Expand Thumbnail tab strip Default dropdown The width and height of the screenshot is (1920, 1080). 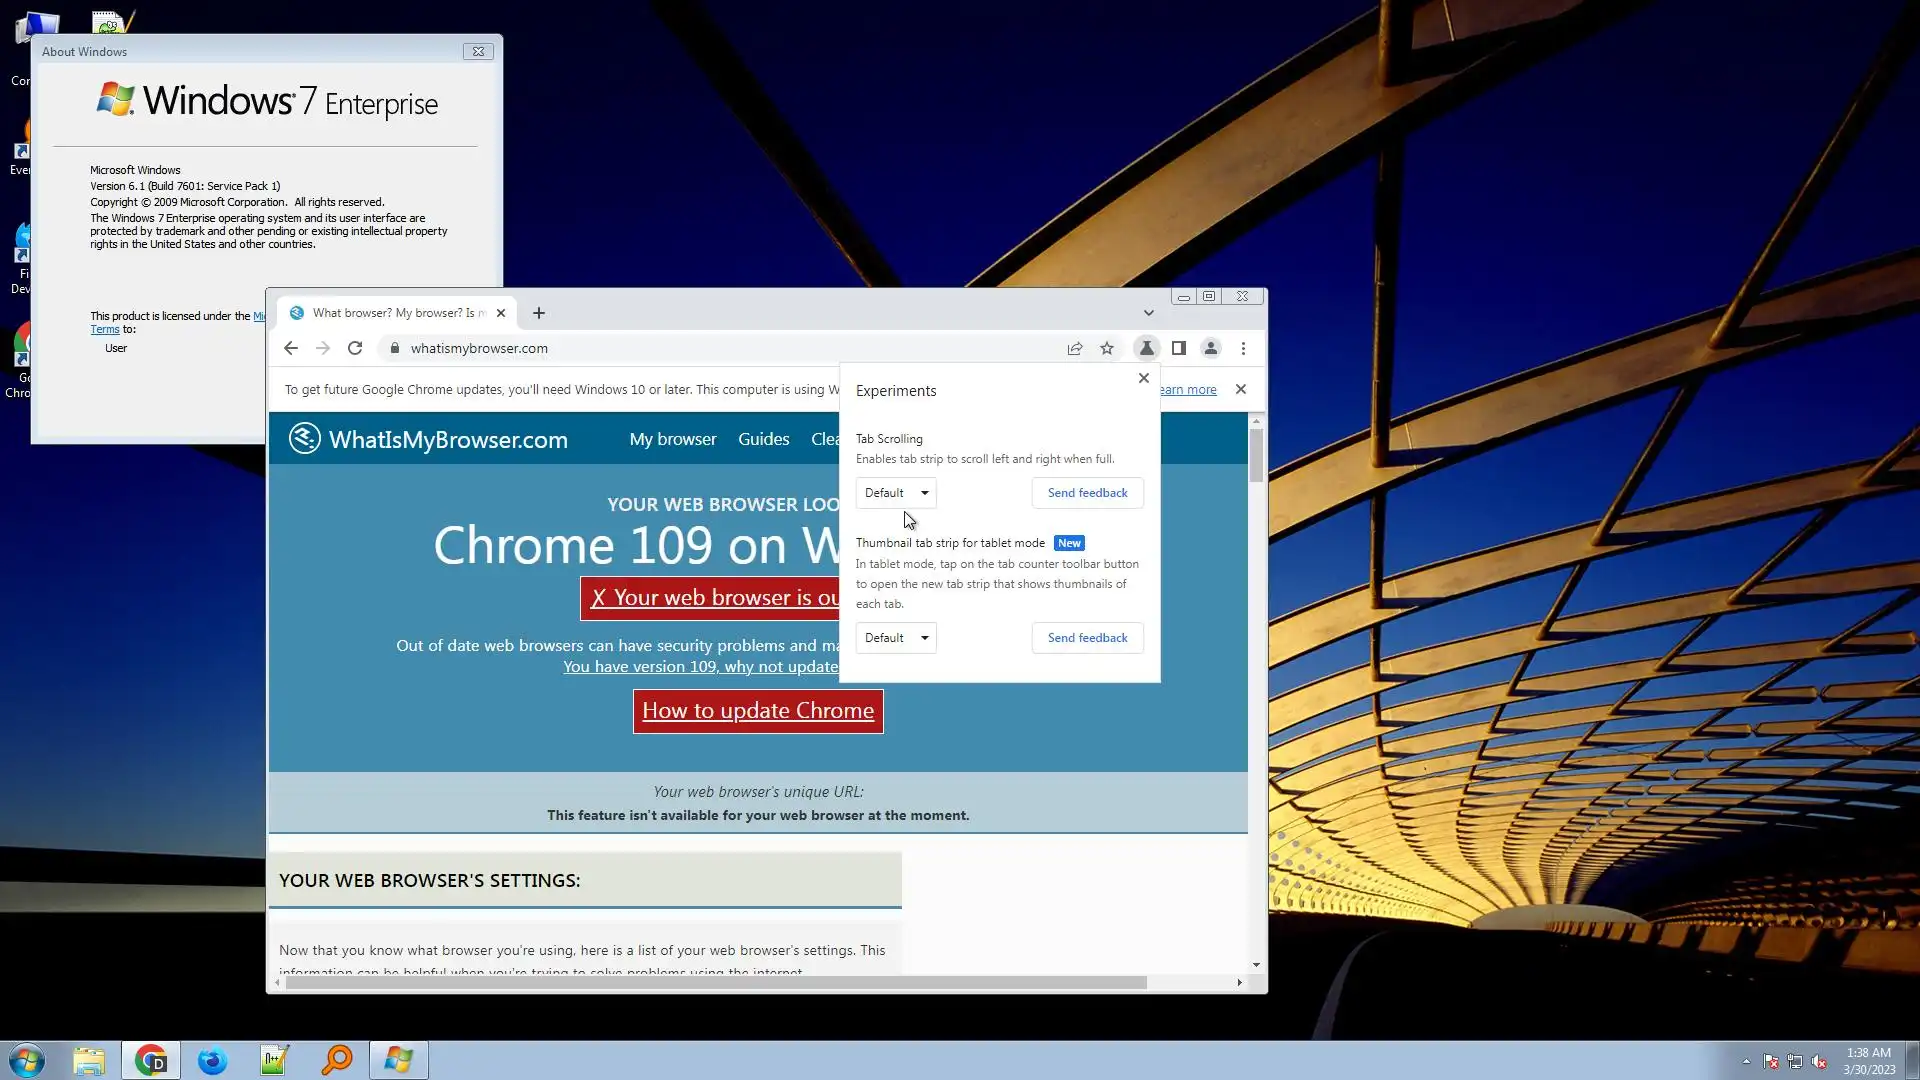(x=896, y=638)
